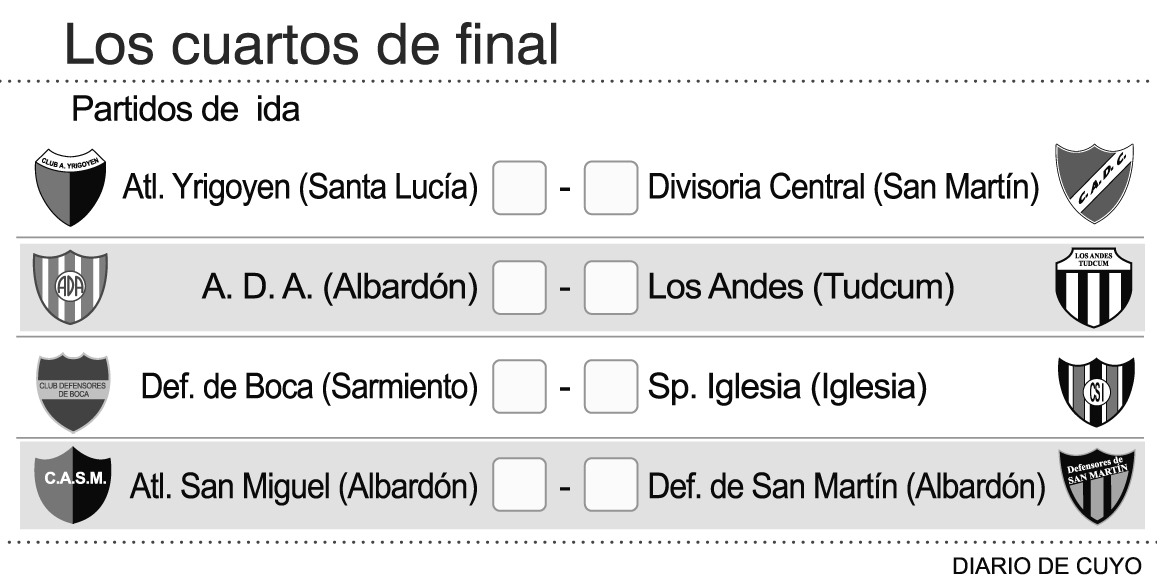Select the C.A.S.M. San Miguel badge
1157x588 pixels.
tap(71, 487)
